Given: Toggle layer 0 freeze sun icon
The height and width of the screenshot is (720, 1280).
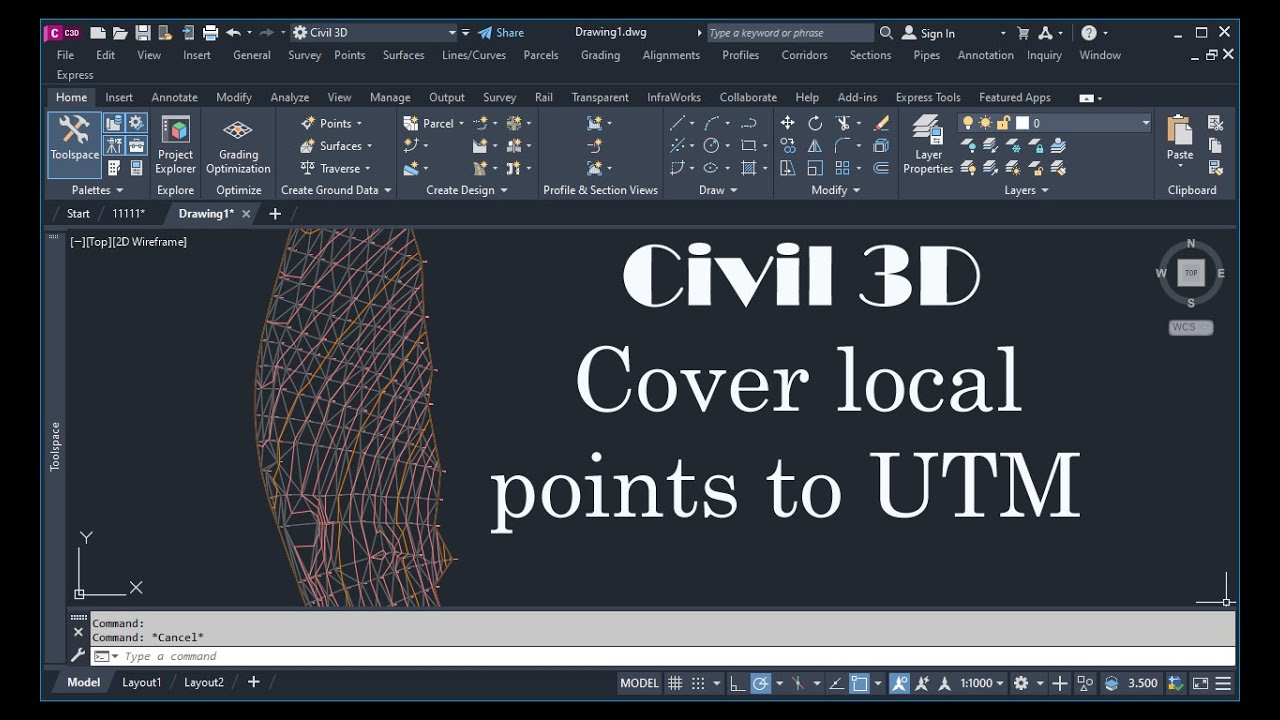Looking at the screenshot, I should 985,123.
